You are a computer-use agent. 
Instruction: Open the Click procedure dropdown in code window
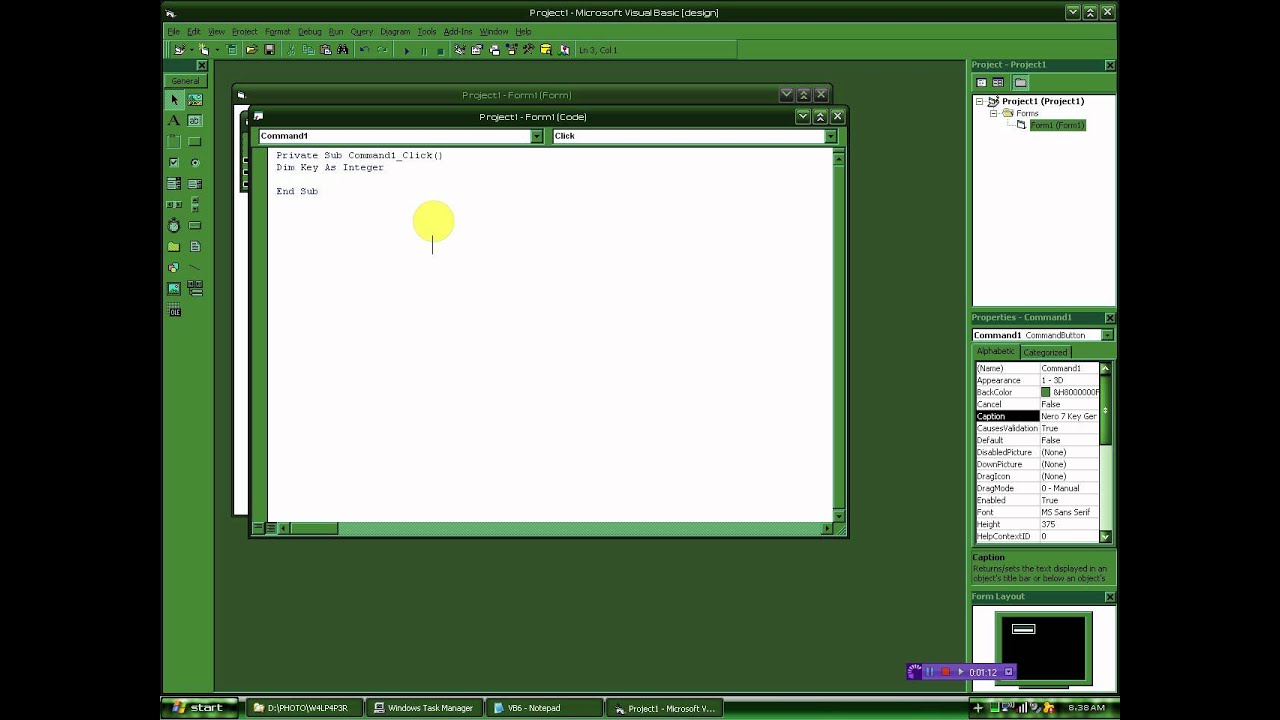click(830, 136)
